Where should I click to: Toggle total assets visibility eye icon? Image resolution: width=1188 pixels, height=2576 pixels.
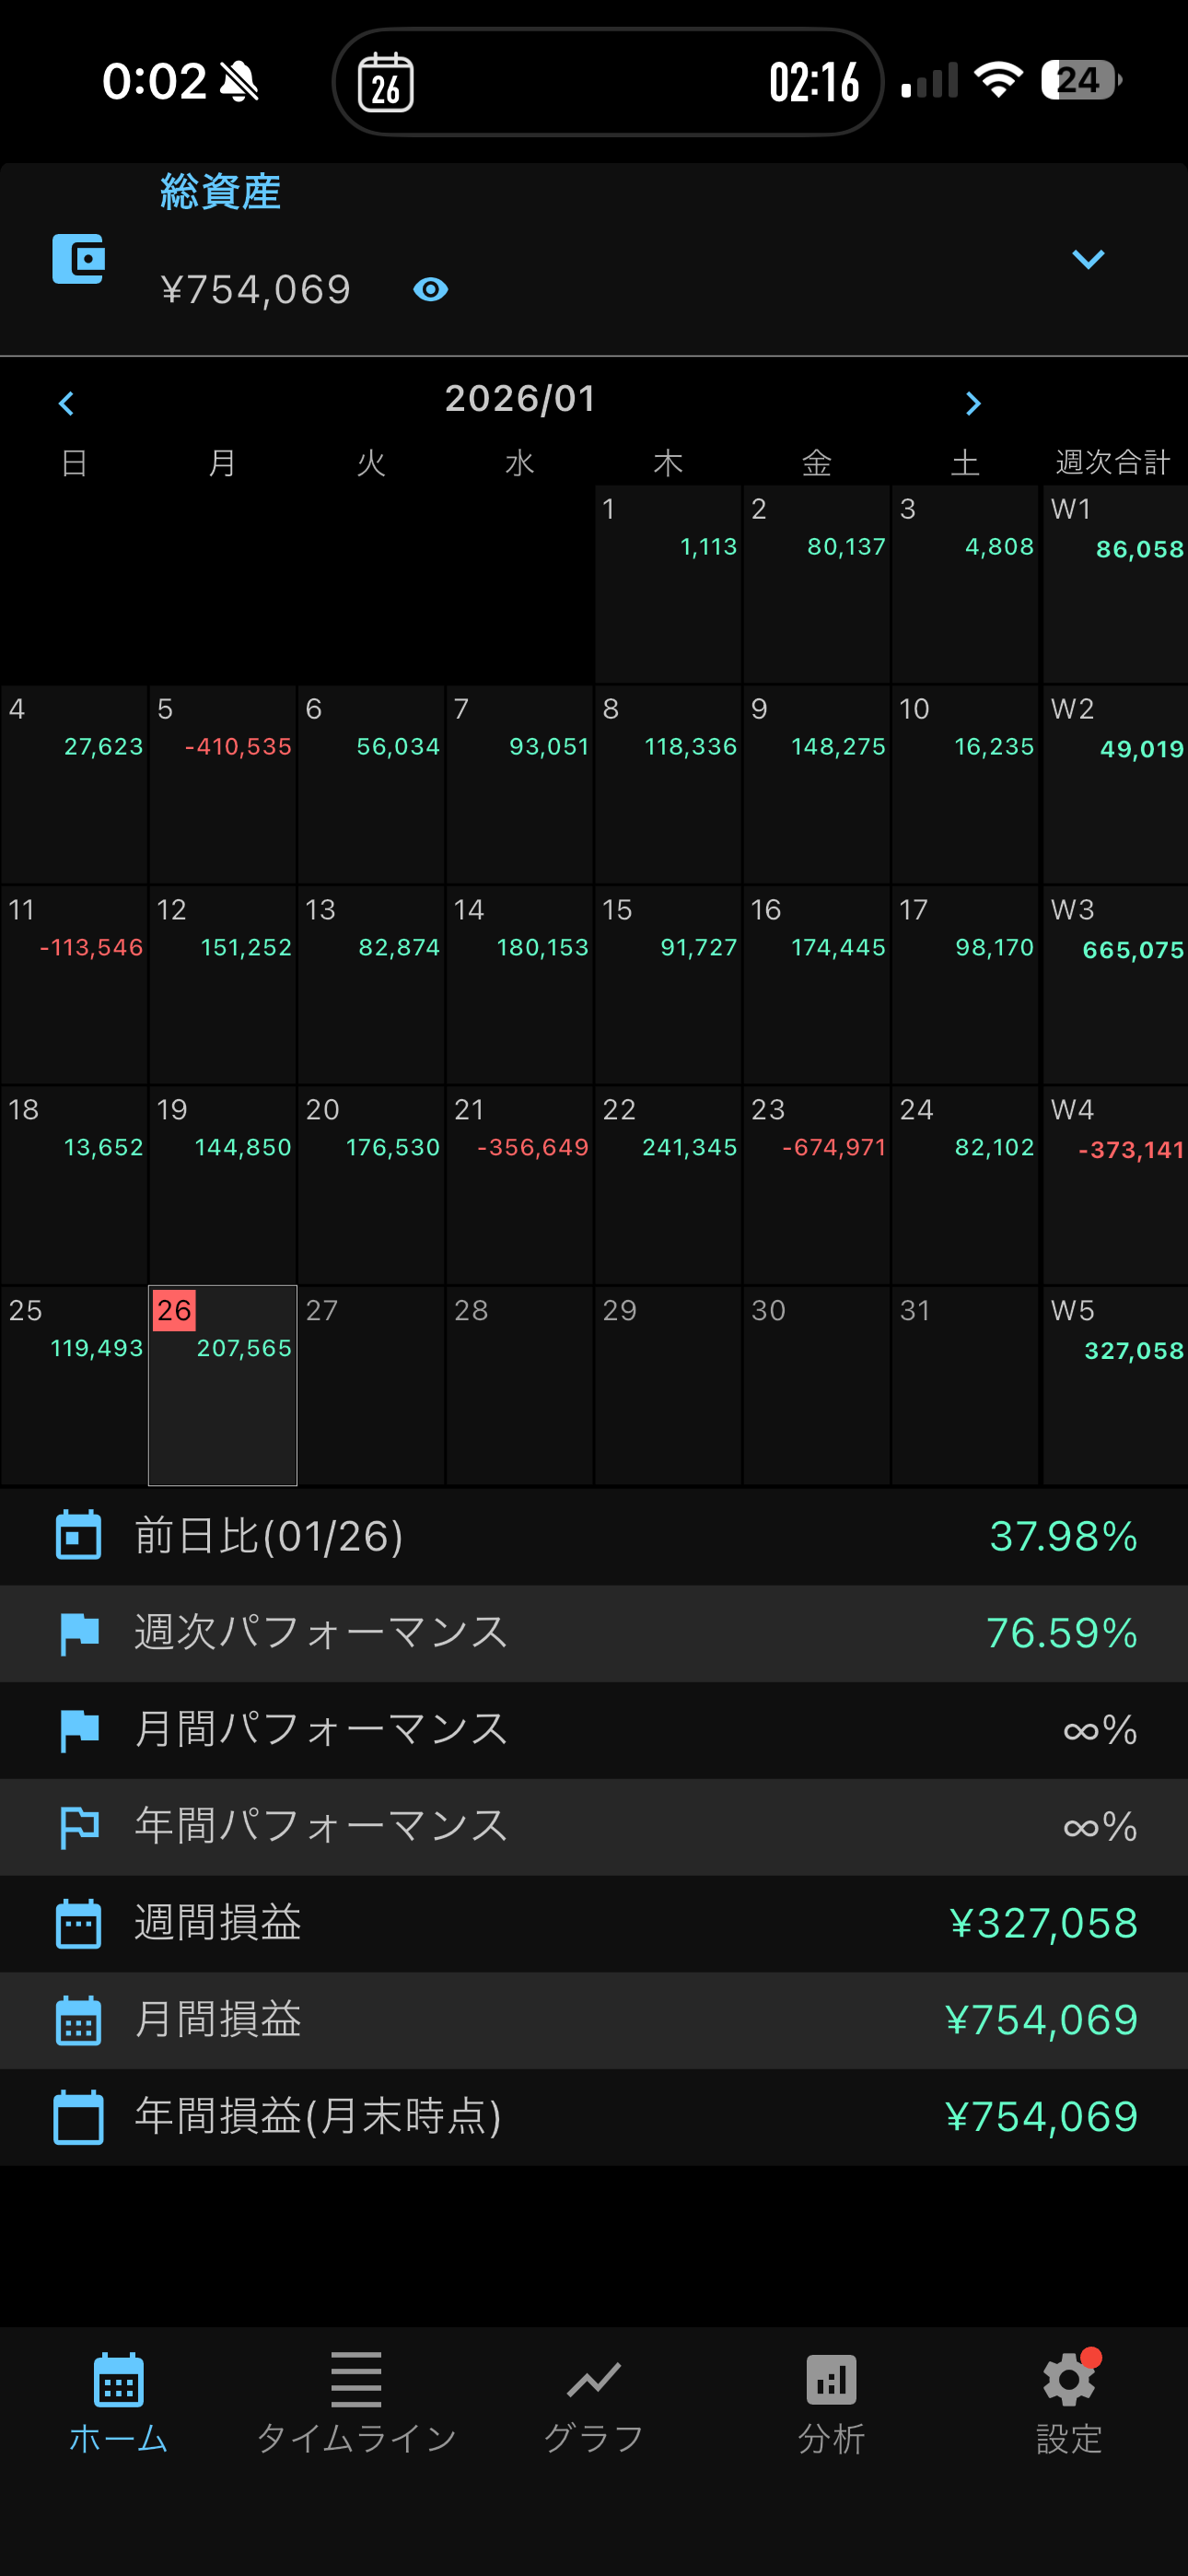tap(430, 290)
